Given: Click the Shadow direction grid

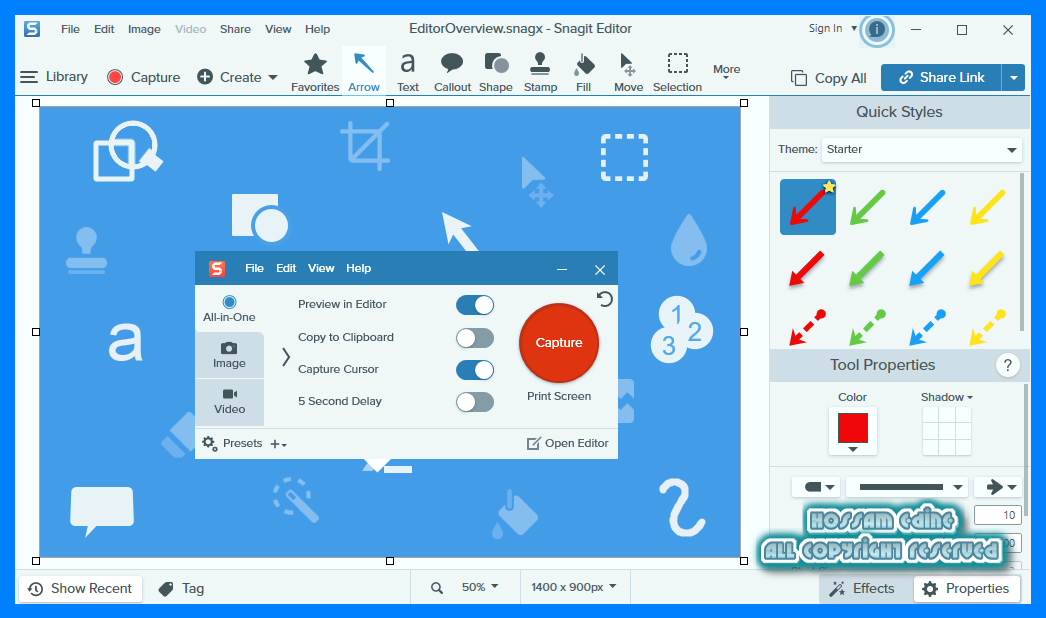Looking at the screenshot, I should click(947, 431).
